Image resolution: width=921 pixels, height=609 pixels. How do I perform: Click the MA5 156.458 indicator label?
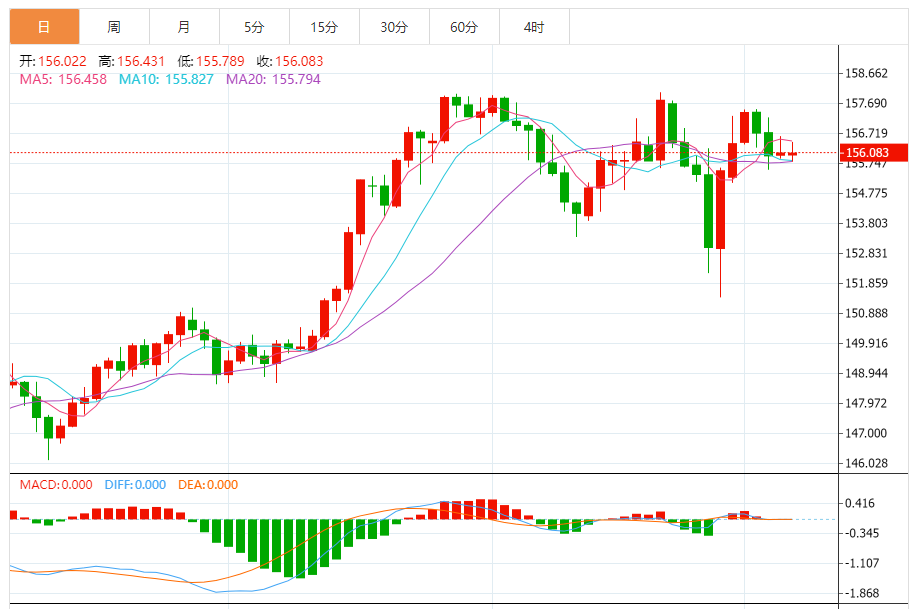click(x=64, y=78)
